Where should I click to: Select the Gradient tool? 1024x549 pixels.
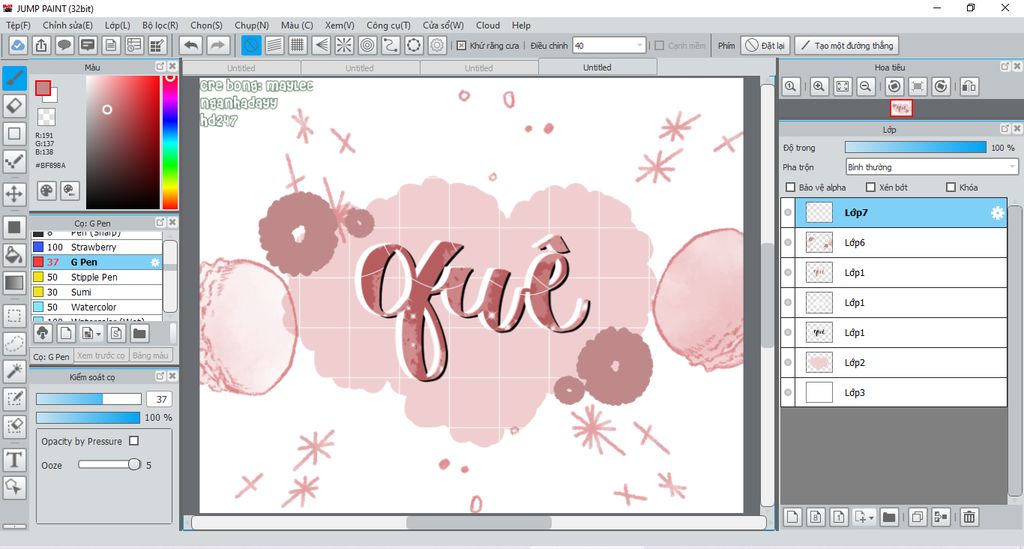point(14,283)
